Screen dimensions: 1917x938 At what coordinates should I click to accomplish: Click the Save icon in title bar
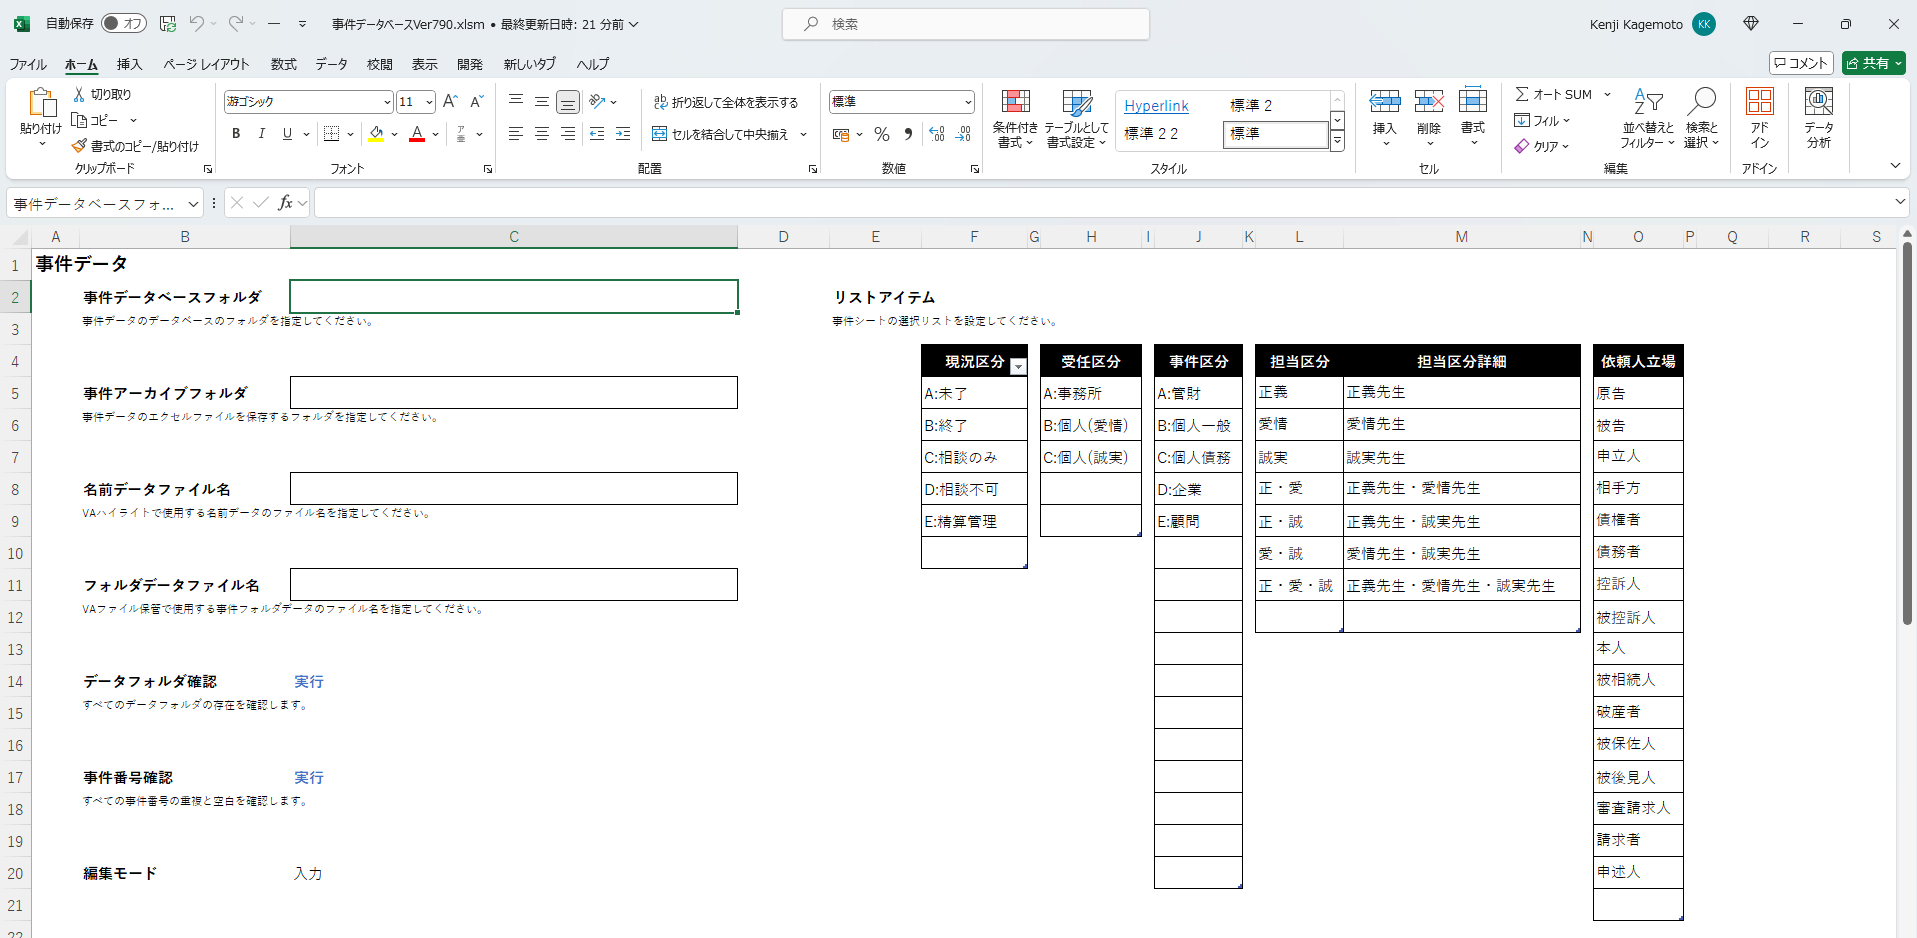[x=168, y=24]
